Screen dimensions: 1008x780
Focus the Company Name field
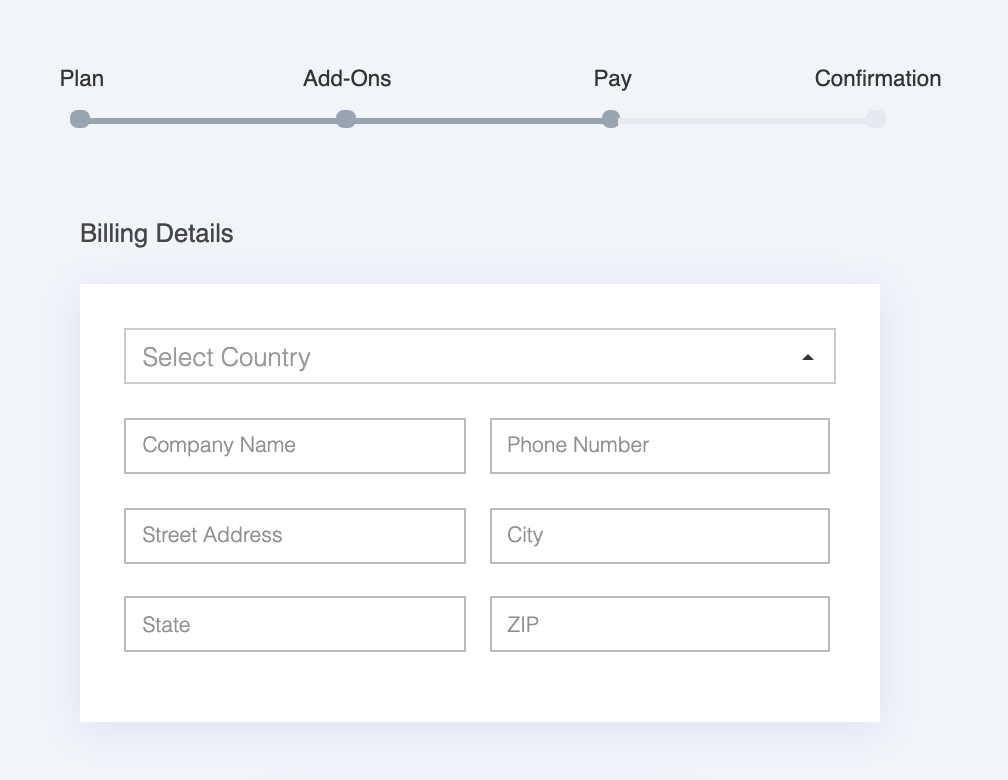295,446
